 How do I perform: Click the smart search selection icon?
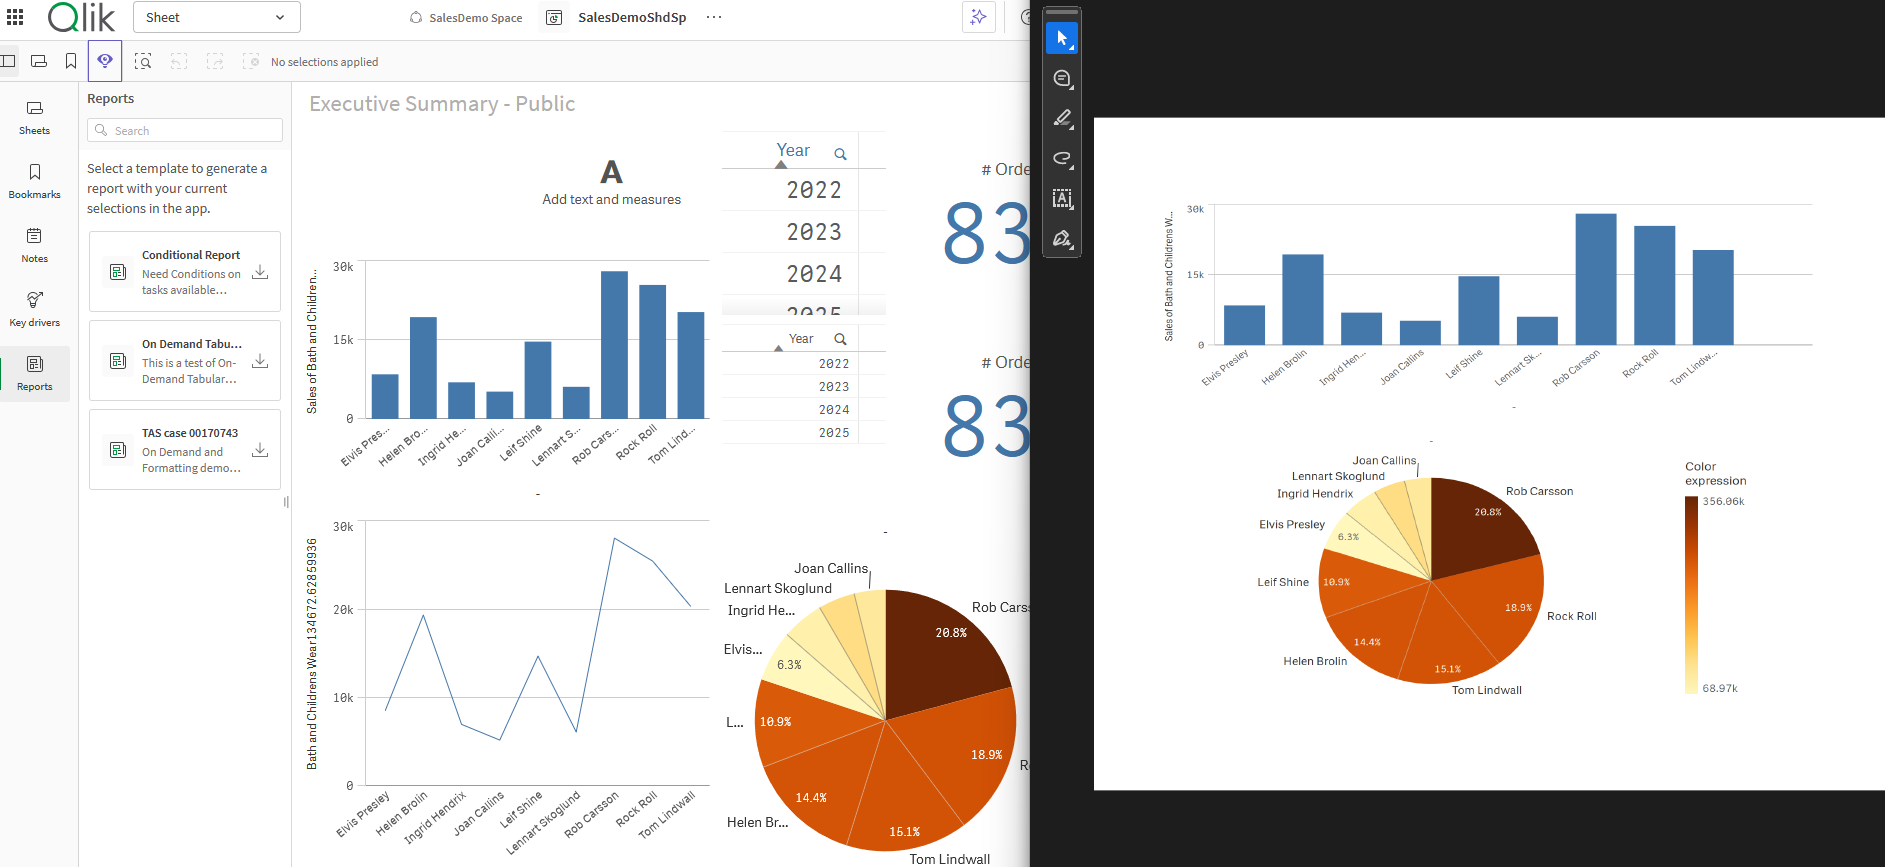click(143, 62)
